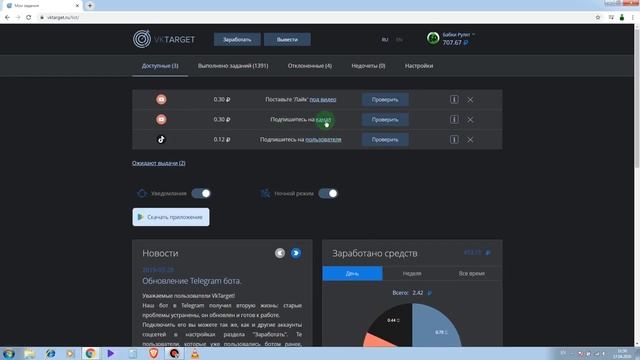The height and width of the screenshot is (360, 640).
Task: Go to next news item arrow
Action: click(296, 253)
